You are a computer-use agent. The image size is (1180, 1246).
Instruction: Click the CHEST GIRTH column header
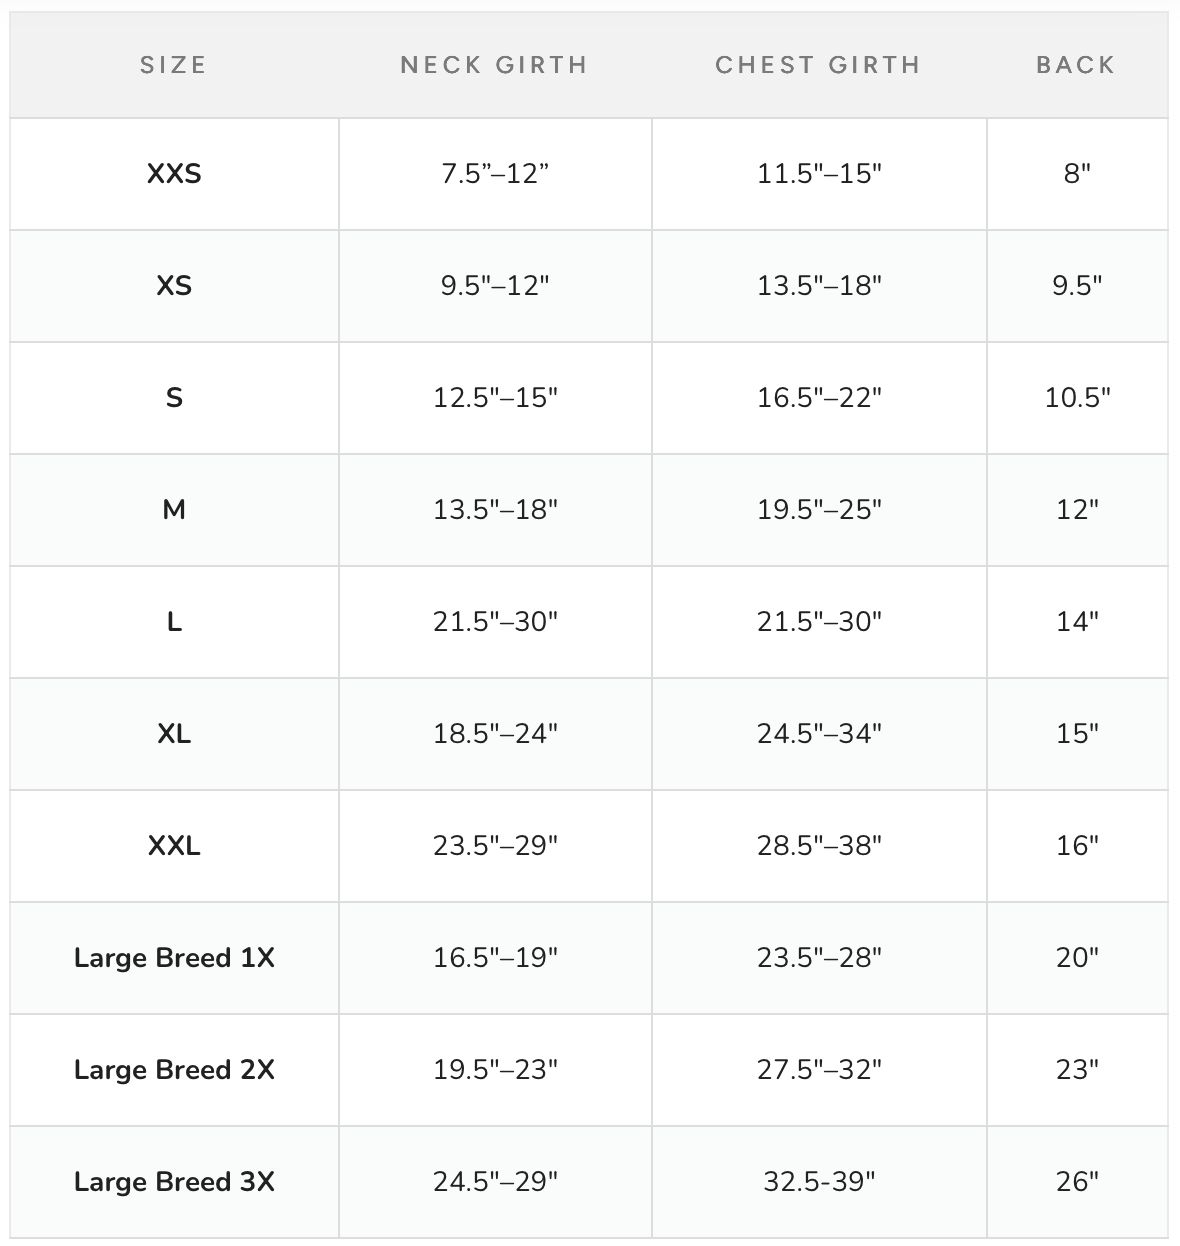coord(818,65)
